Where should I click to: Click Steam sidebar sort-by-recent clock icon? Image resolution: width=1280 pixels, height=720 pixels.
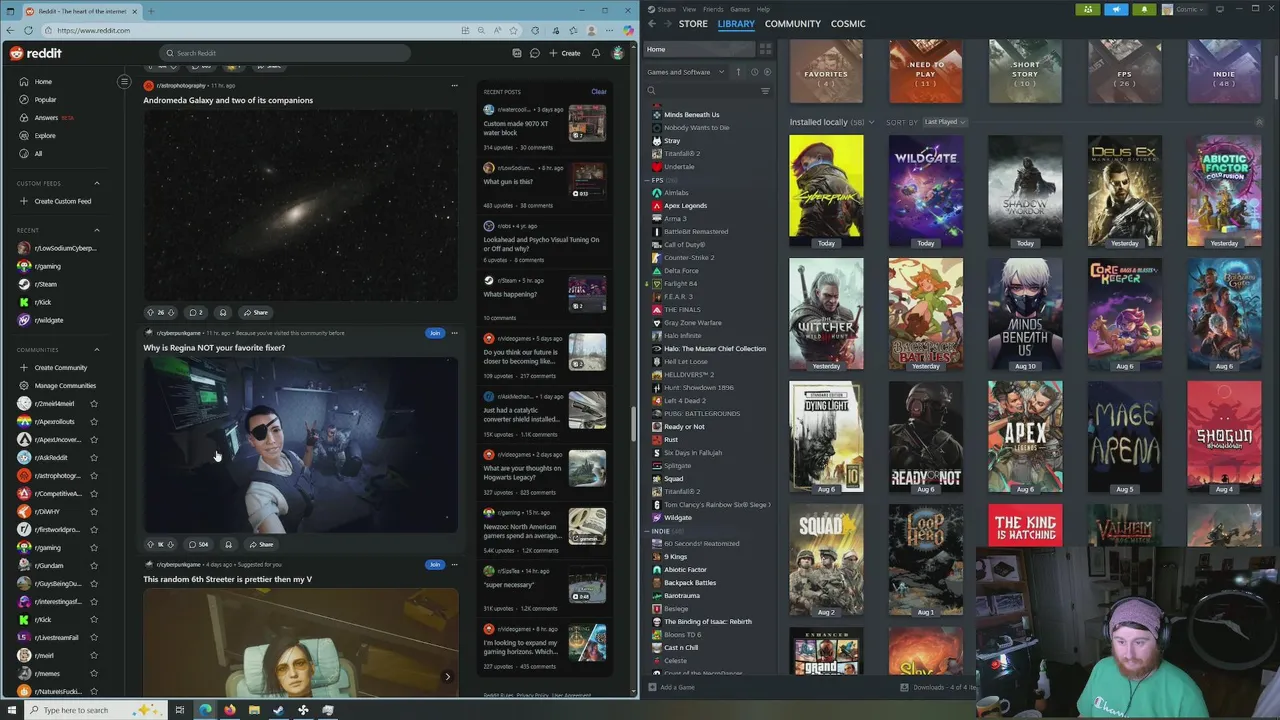tap(754, 72)
